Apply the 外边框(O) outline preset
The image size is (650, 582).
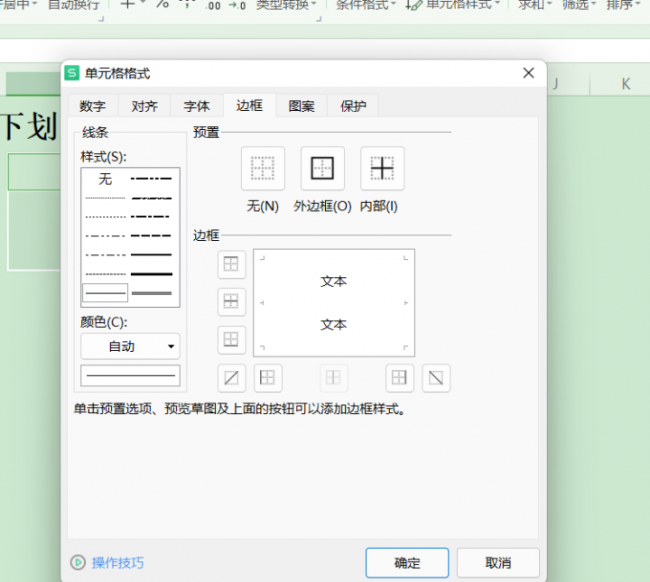tap(323, 168)
